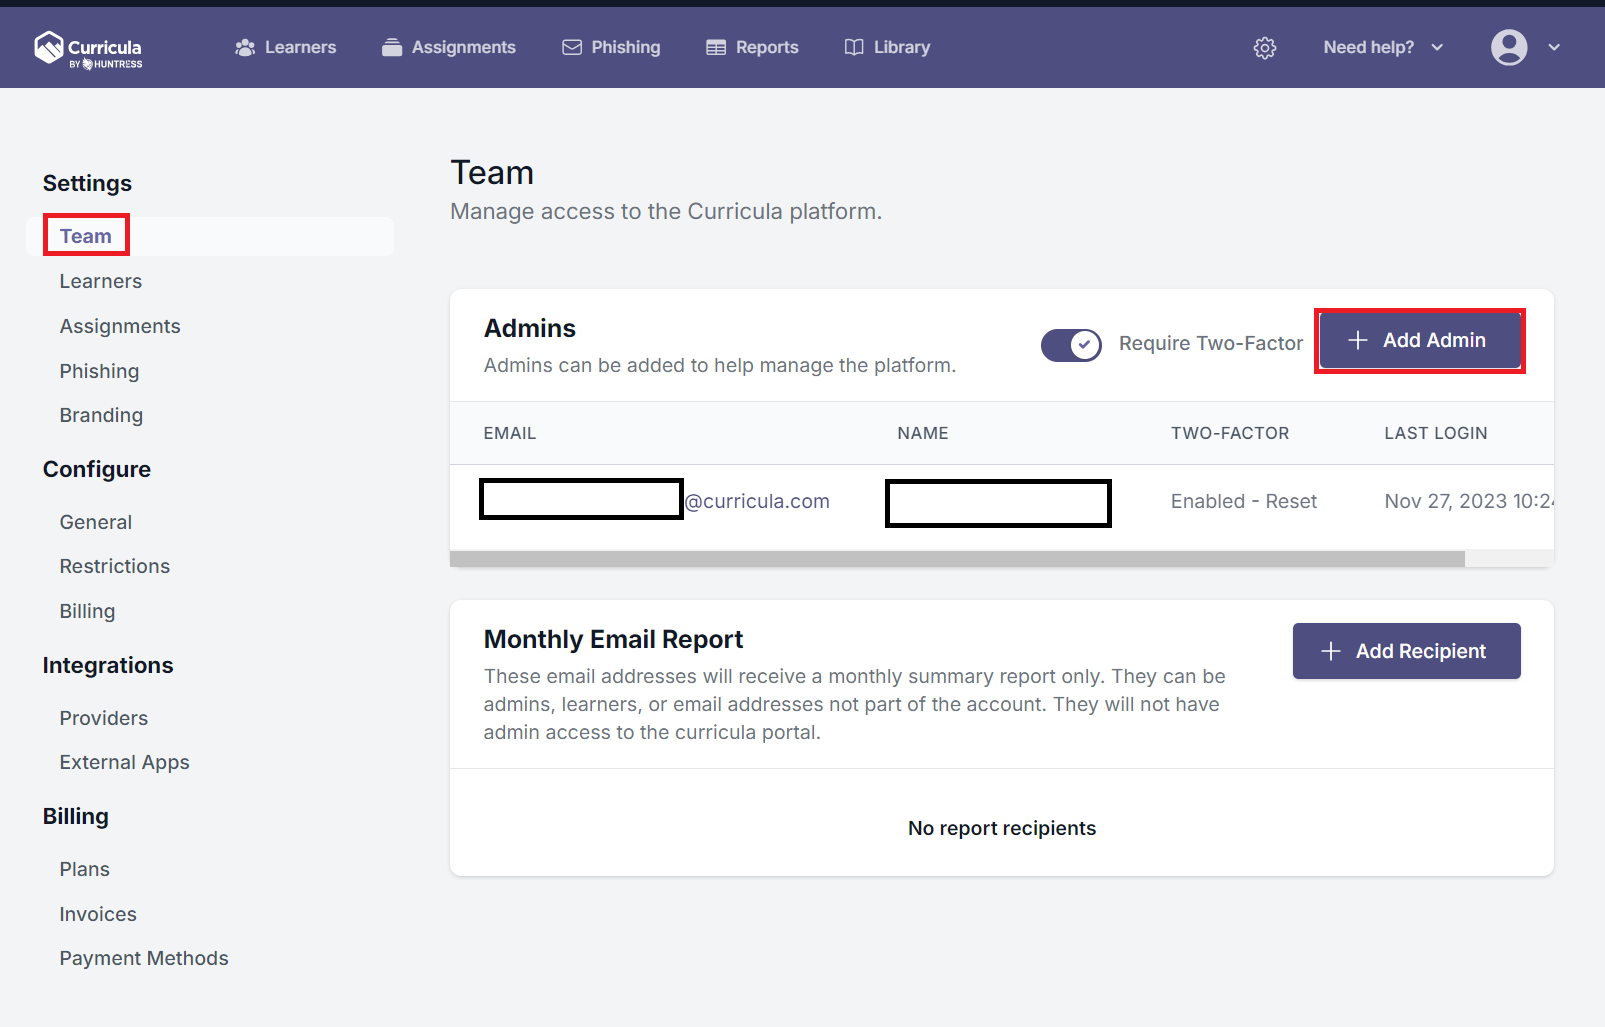Click the horizontal scrollbar below the admins table

pos(957,558)
